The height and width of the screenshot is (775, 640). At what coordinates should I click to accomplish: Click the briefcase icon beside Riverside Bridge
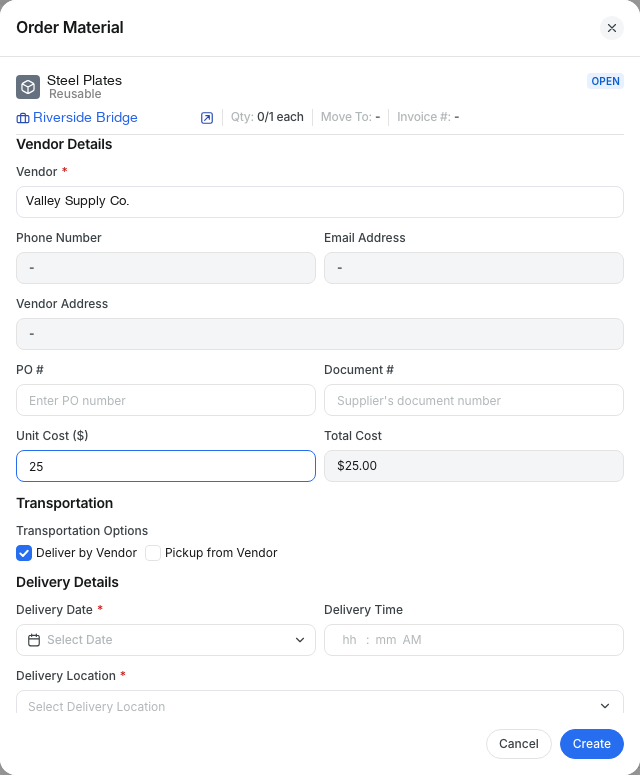pos(23,118)
